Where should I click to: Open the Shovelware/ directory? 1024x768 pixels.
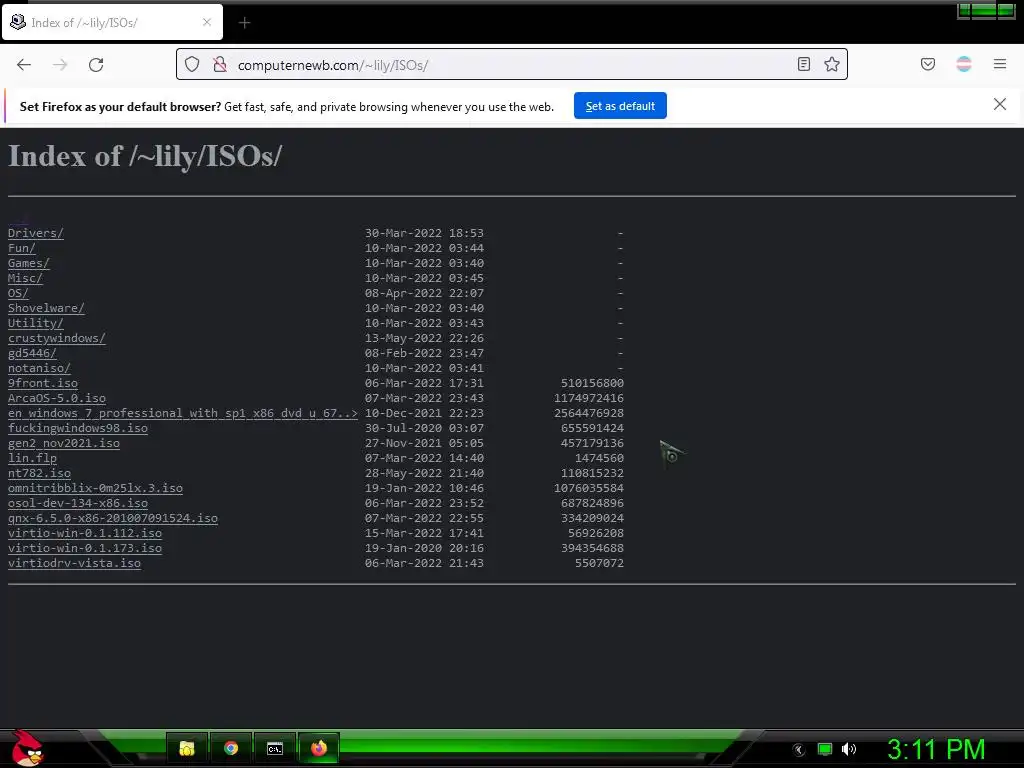point(46,308)
